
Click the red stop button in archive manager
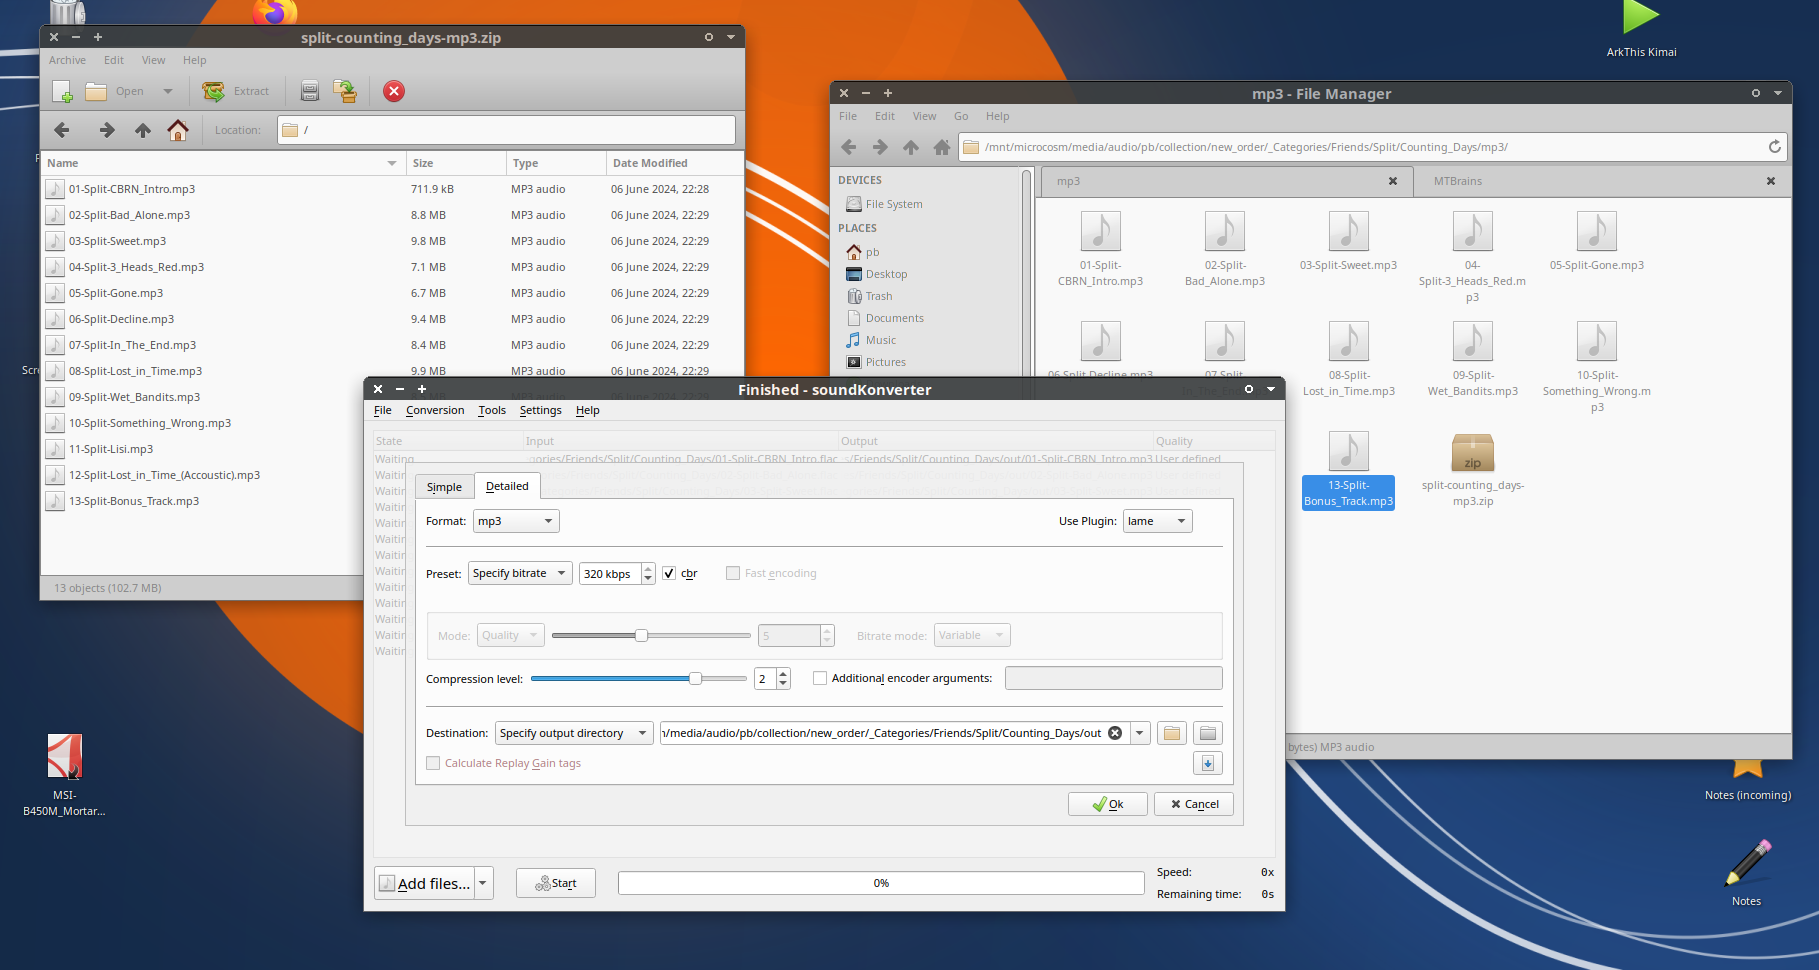(394, 91)
